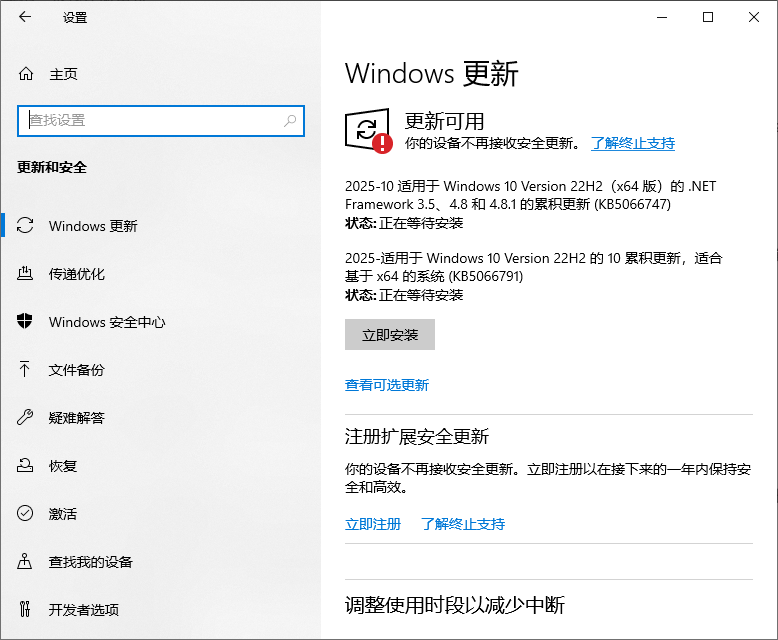778x640 pixels.
Task: Open 了解终止支持 link next to 更新可用 message
Action: click(x=633, y=143)
